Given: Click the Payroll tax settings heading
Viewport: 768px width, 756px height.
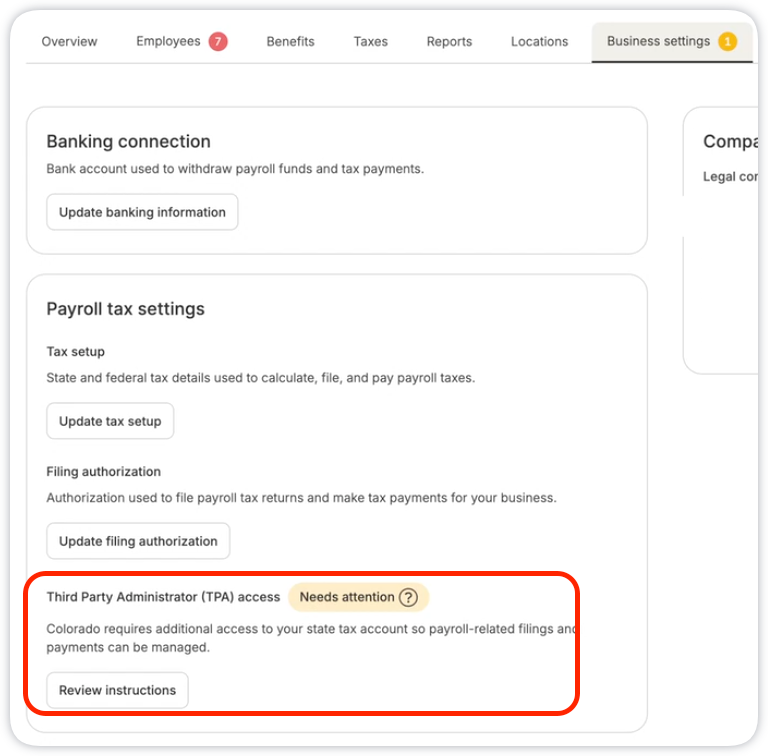Looking at the screenshot, I should [125, 309].
